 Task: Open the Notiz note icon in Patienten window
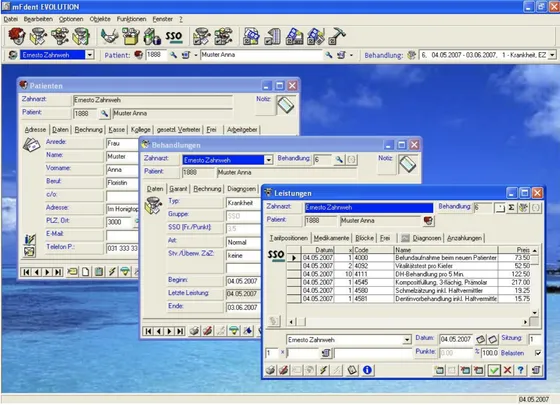tap(285, 105)
